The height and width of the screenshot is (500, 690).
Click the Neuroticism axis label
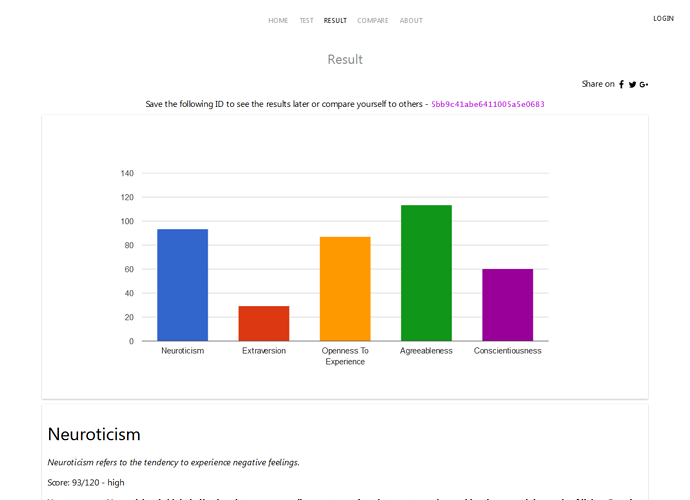[x=183, y=351]
